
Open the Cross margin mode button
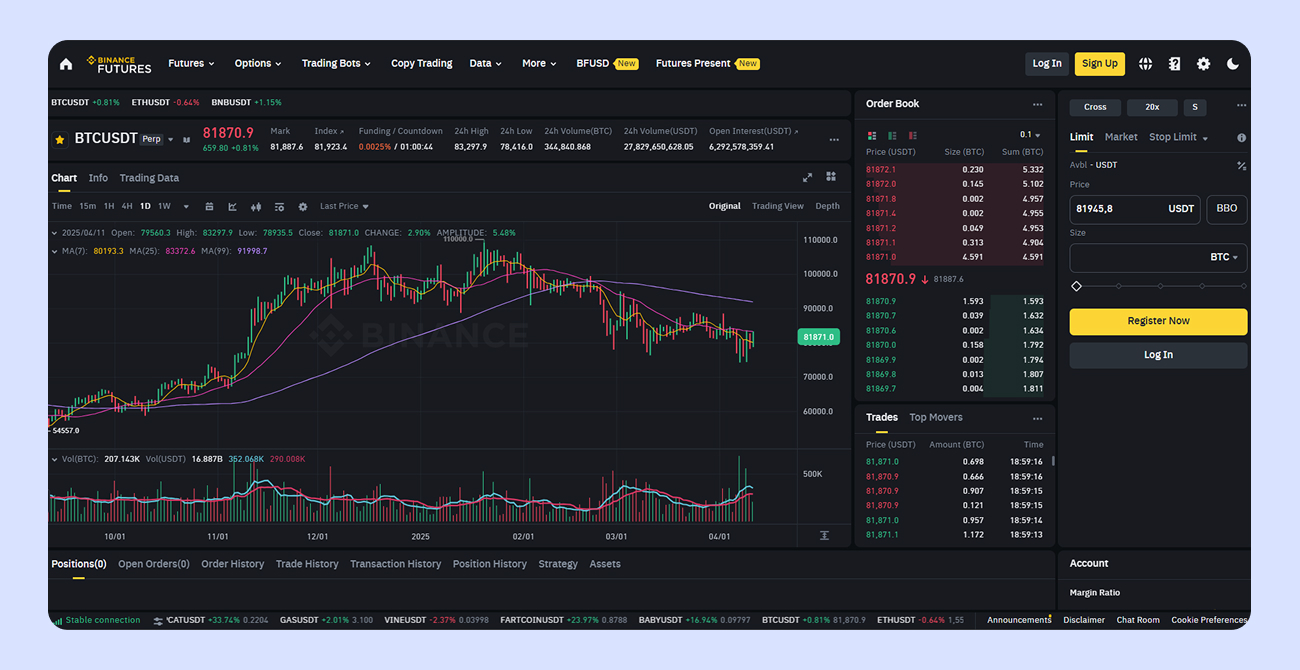pos(1095,107)
